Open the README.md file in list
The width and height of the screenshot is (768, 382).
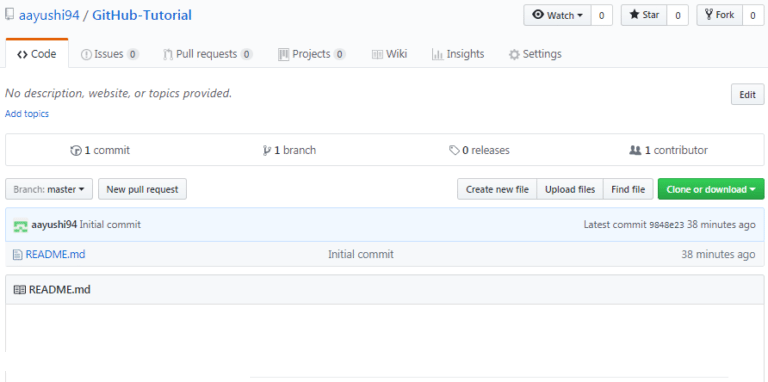click(55, 255)
